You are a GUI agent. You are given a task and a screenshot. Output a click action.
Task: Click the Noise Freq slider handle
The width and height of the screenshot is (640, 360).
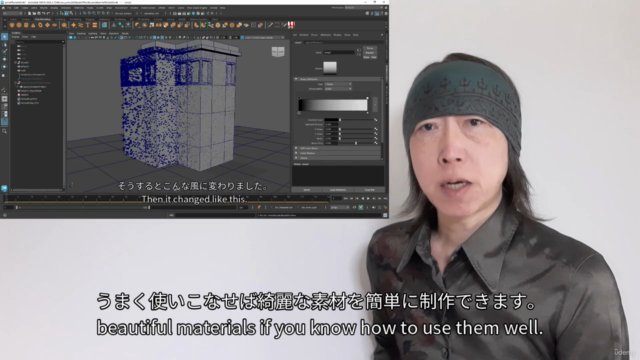pyautogui.click(x=356, y=143)
